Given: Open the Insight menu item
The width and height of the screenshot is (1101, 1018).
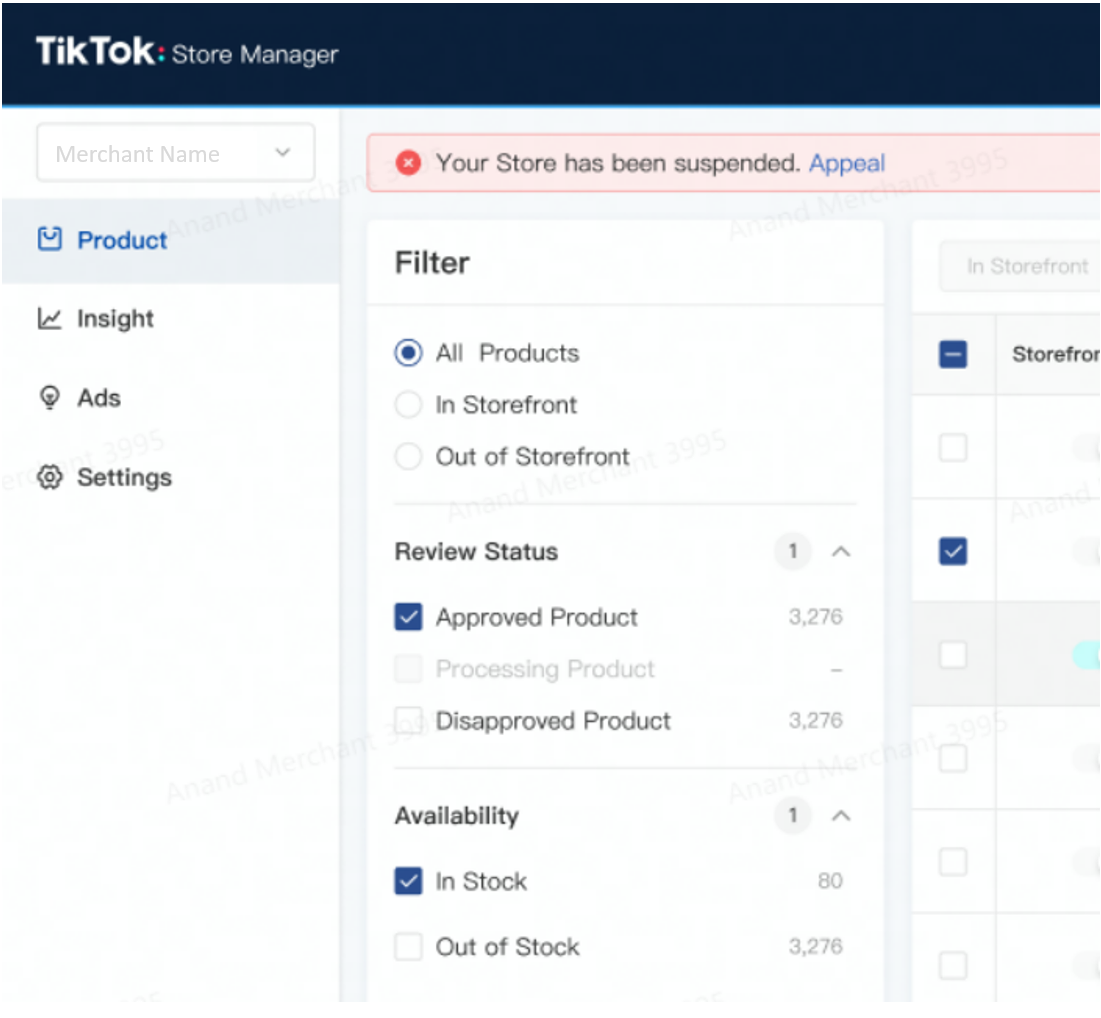Looking at the screenshot, I should (x=115, y=319).
